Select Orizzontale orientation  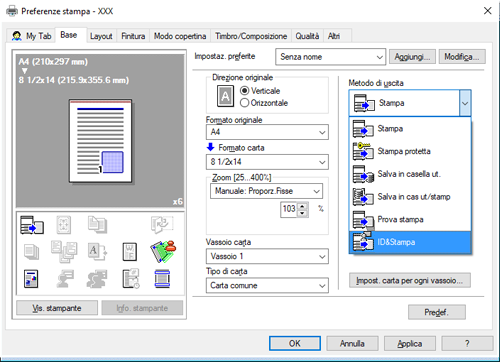pos(264,103)
